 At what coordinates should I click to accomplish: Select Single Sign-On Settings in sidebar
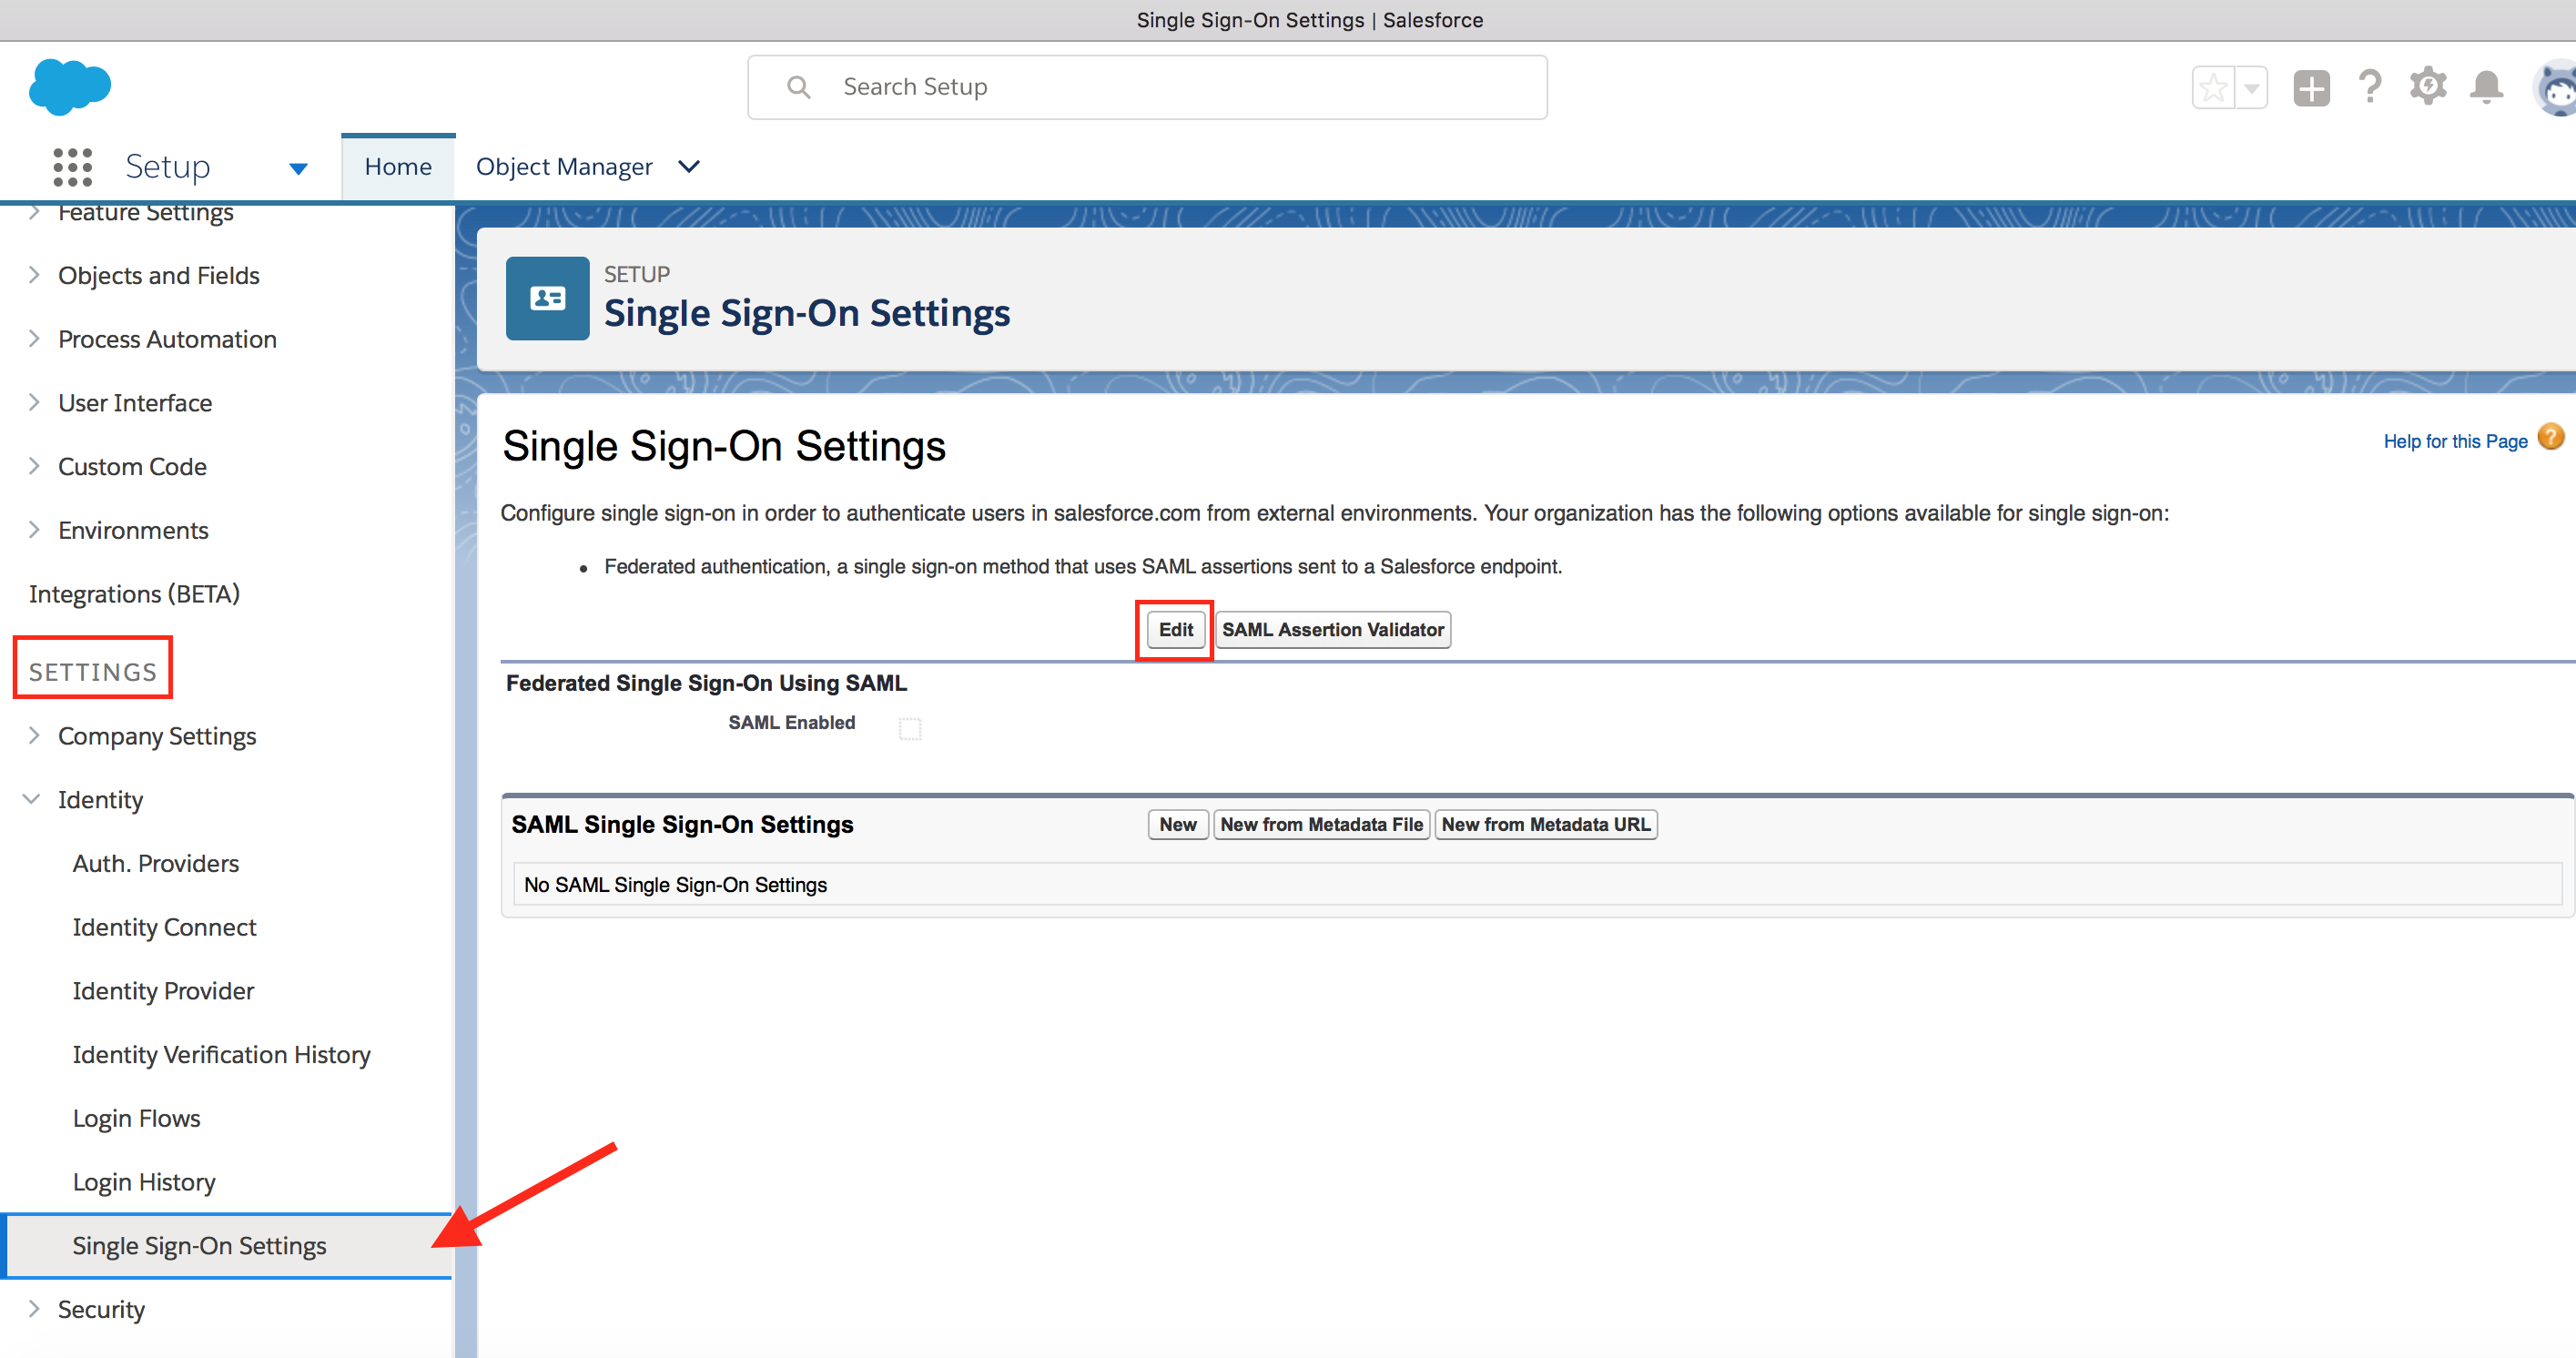228,1246
